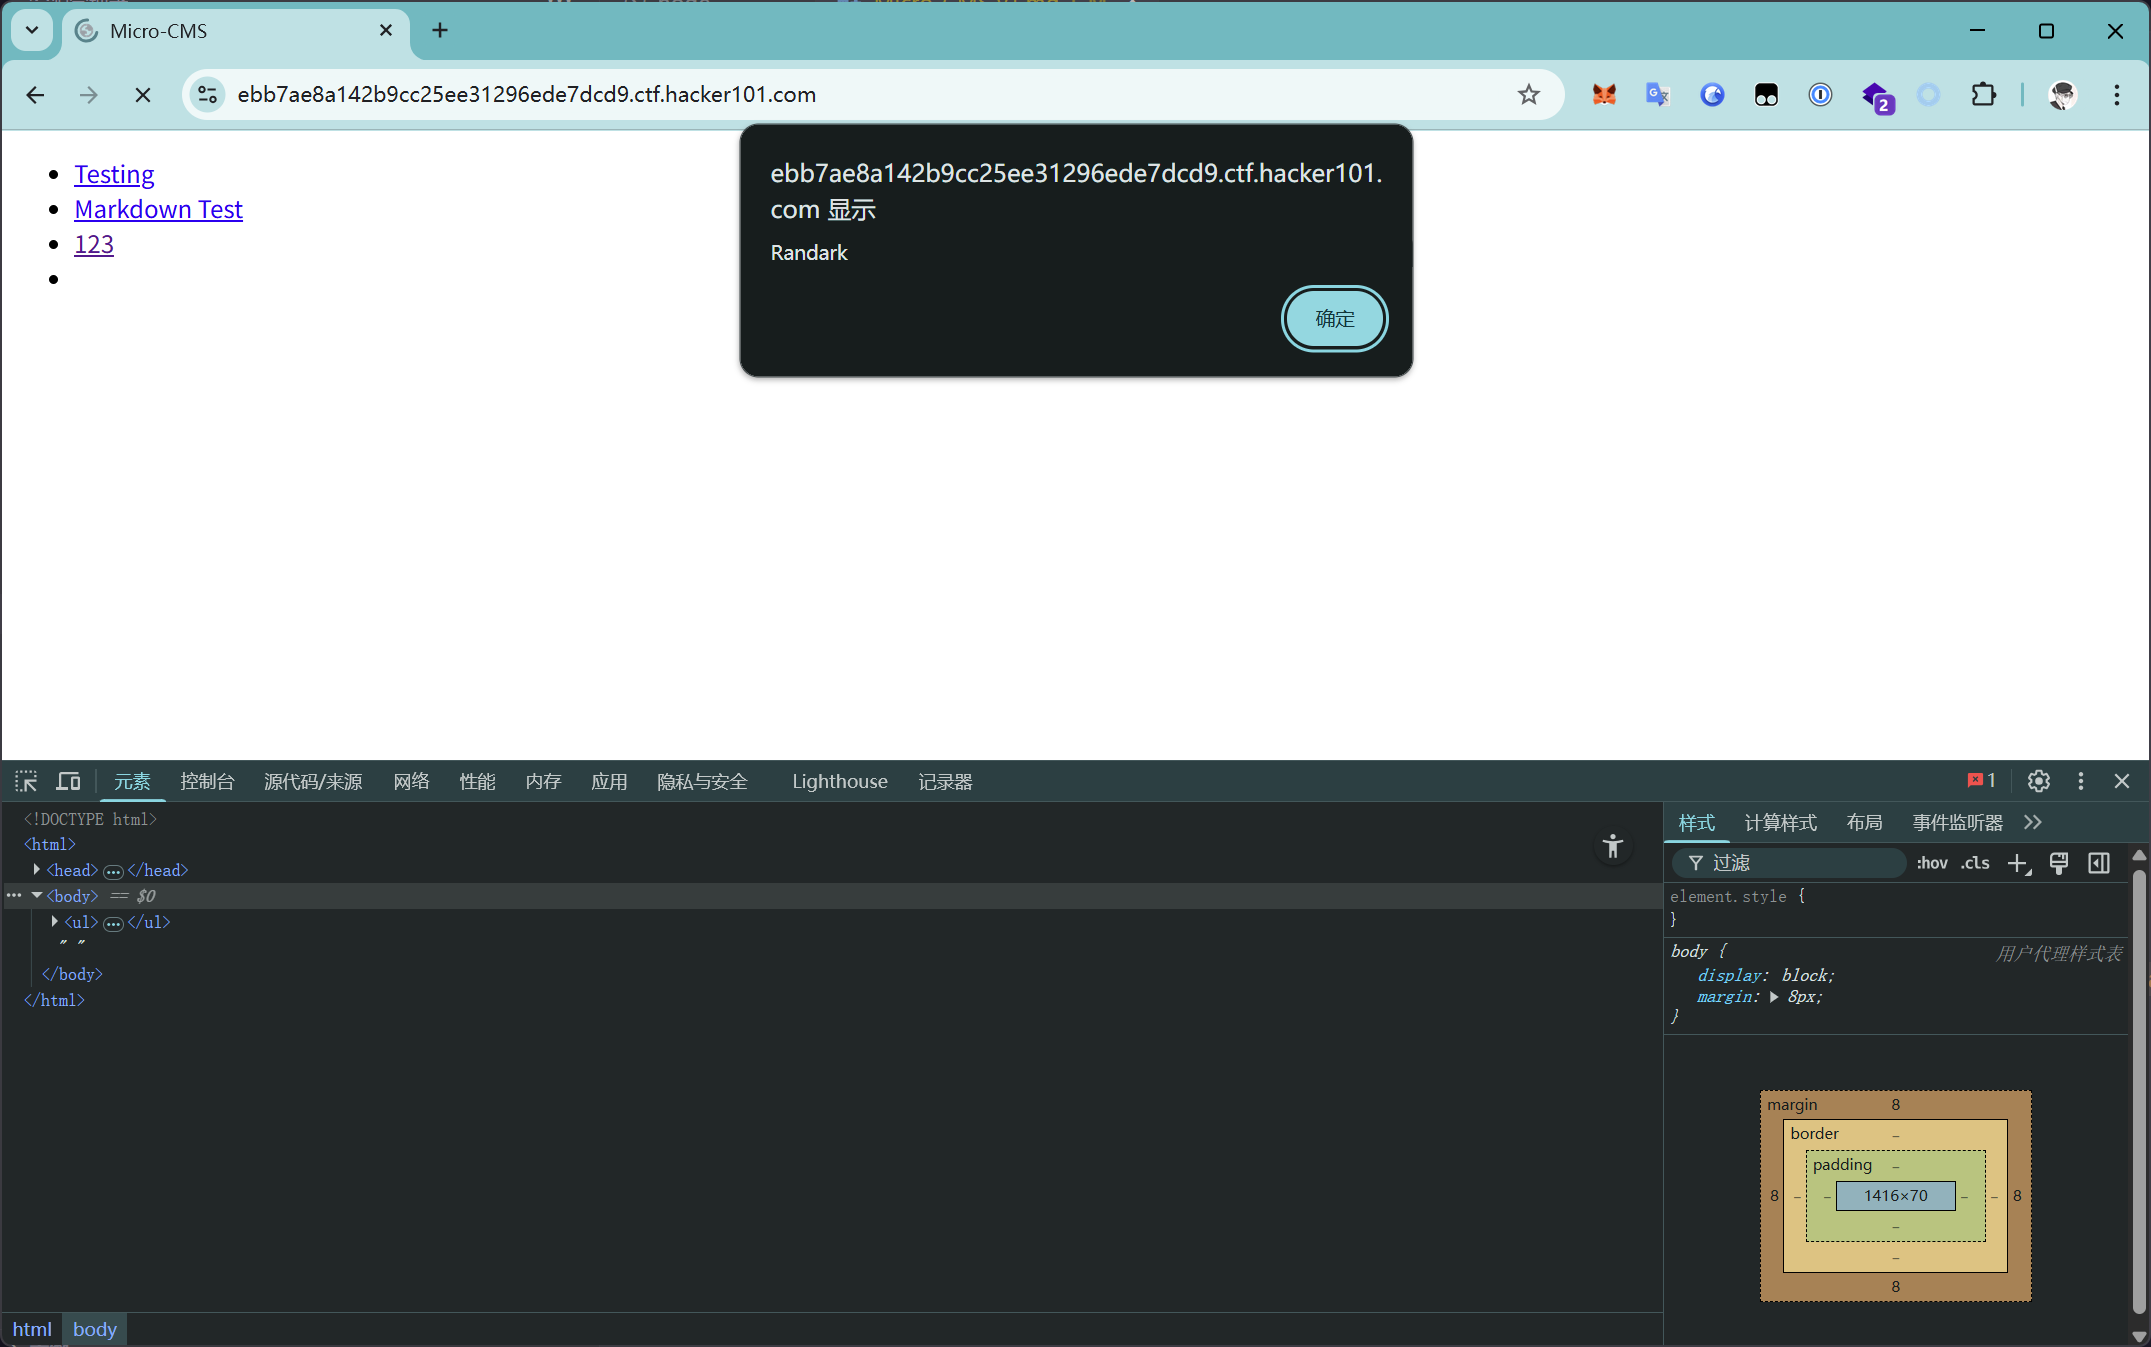Open the Google Translate extension icon
2151x1347 pixels.
(1658, 95)
